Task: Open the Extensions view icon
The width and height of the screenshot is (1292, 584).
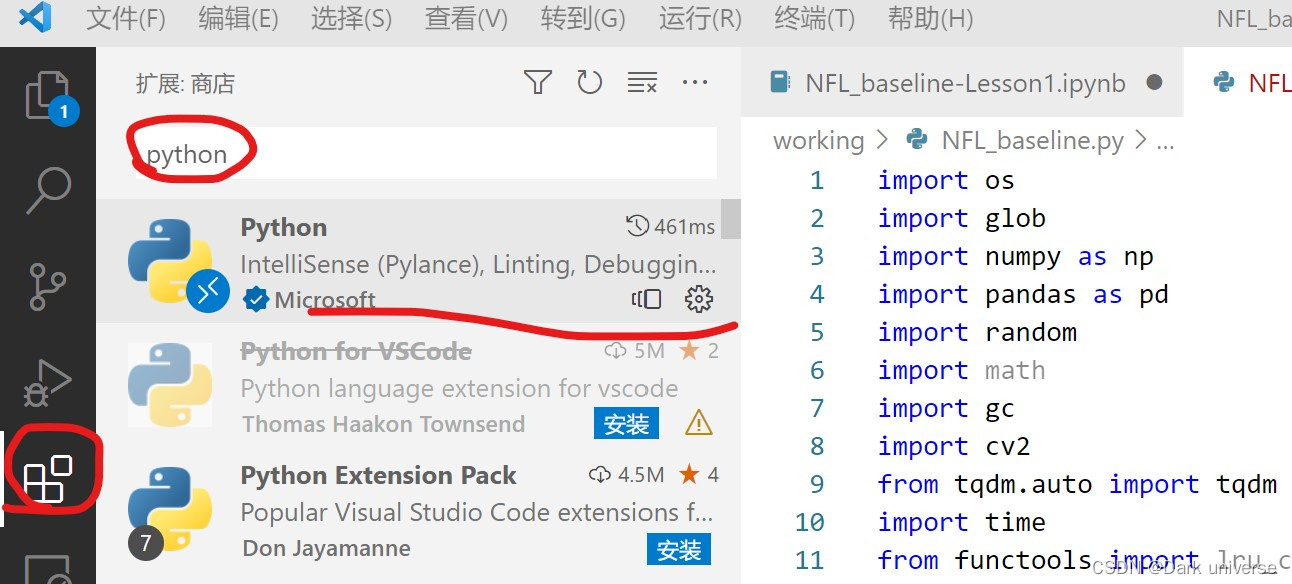Action: click(x=48, y=478)
